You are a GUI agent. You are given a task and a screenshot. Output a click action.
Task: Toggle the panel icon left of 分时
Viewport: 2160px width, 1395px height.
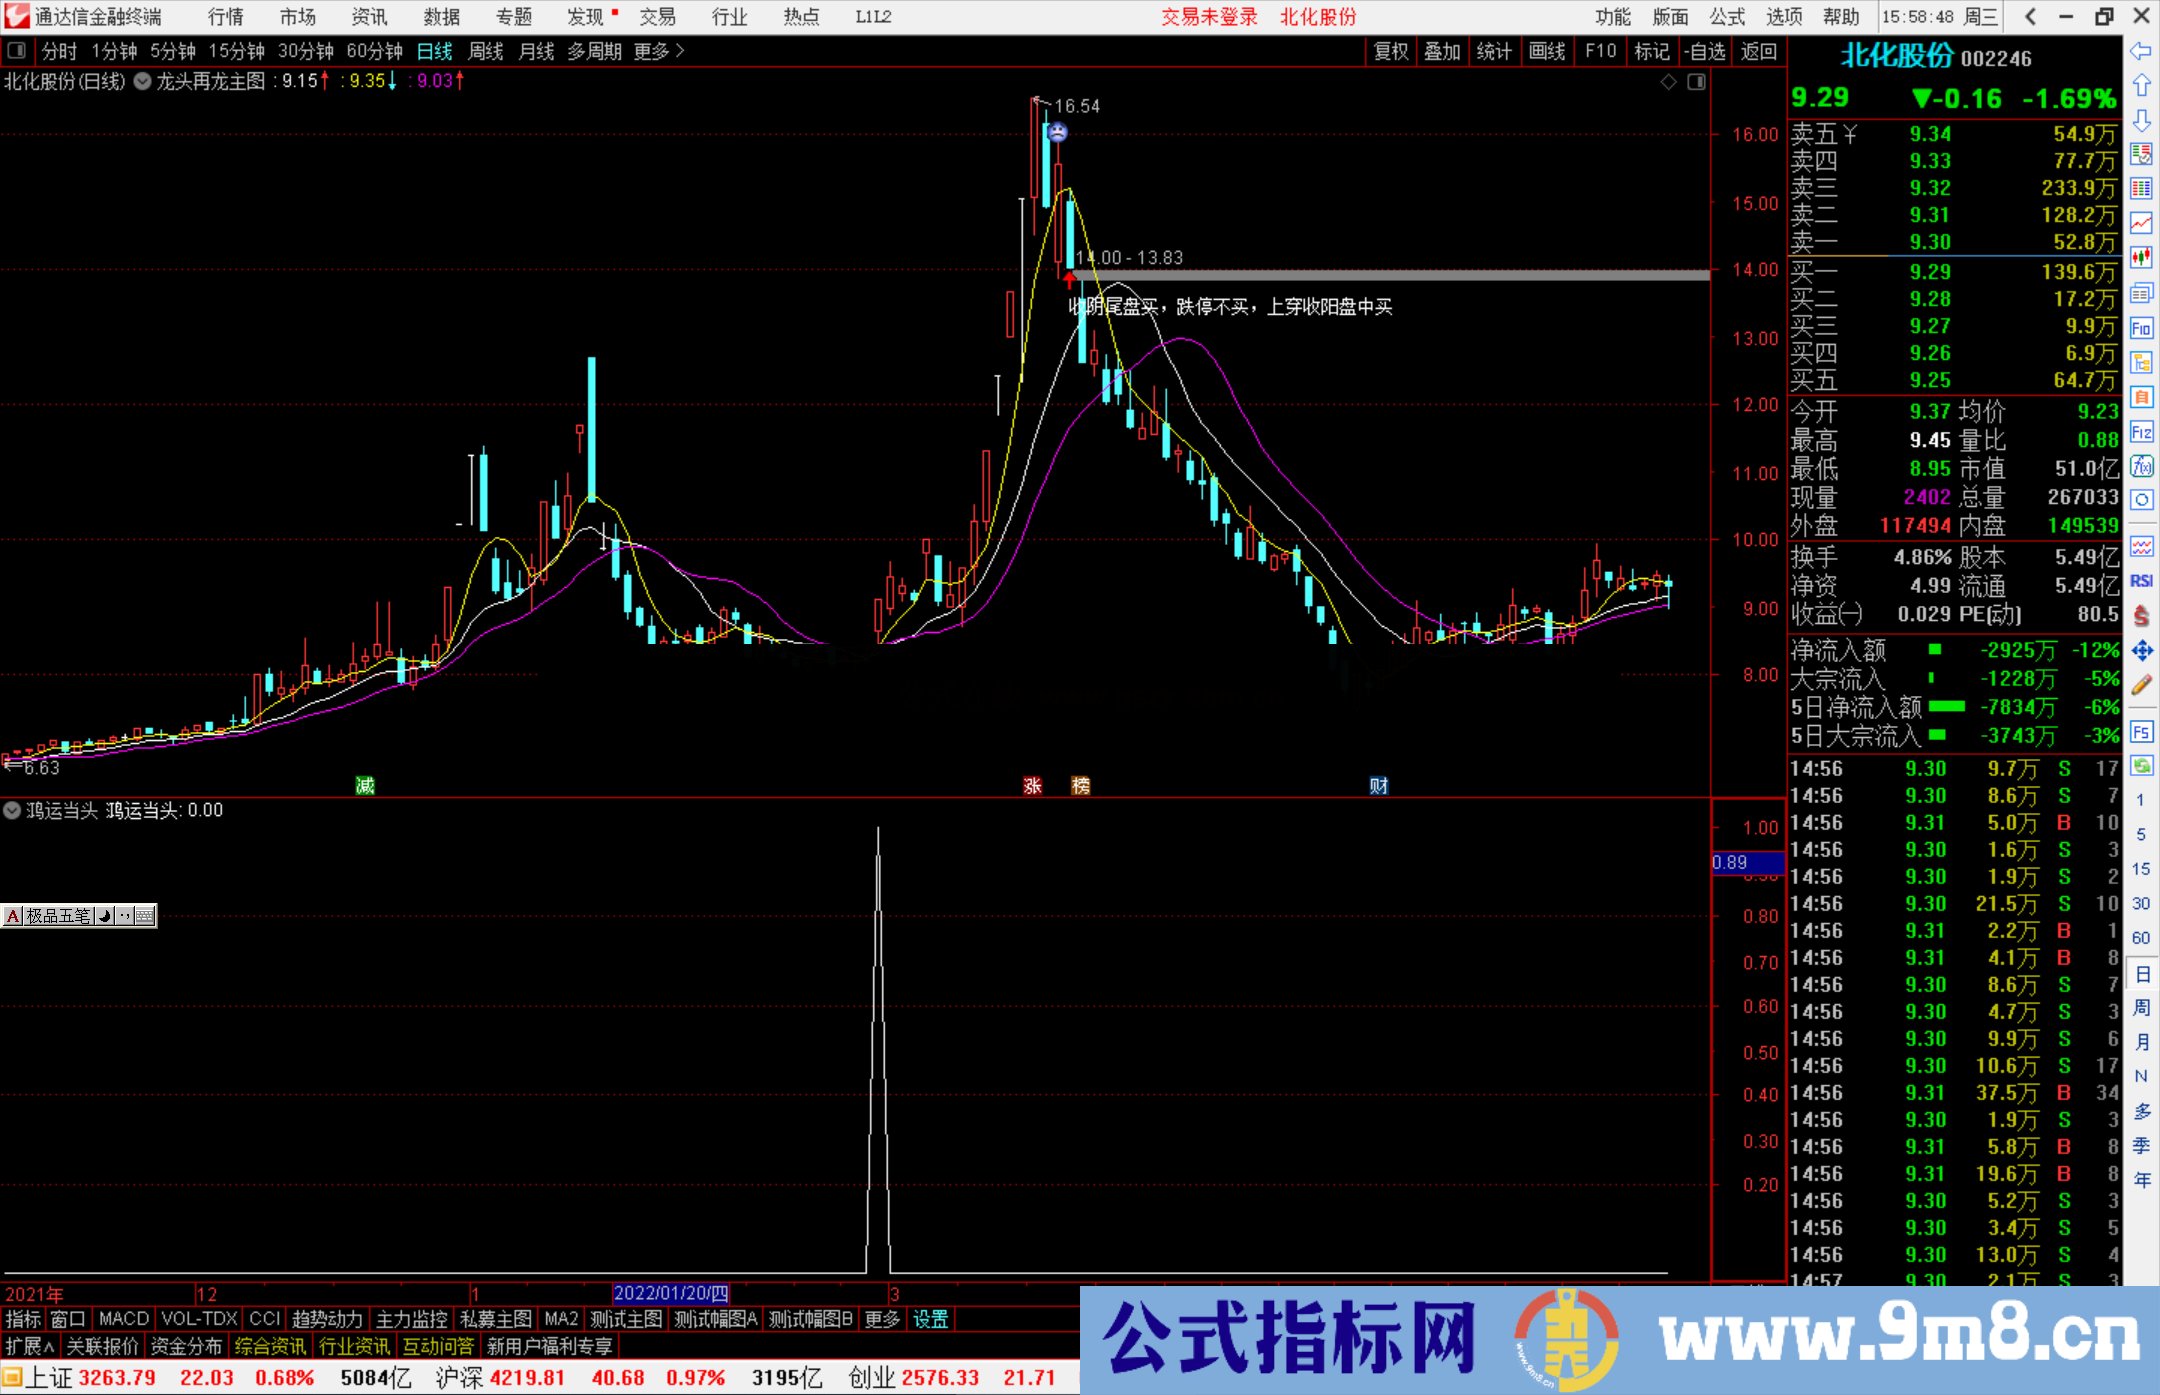pos(17,51)
